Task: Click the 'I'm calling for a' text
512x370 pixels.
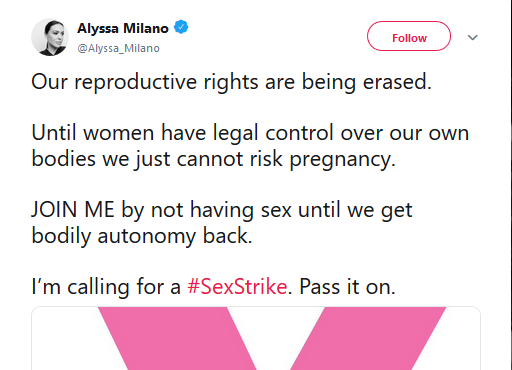Action: pyautogui.click(x=106, y=286)
